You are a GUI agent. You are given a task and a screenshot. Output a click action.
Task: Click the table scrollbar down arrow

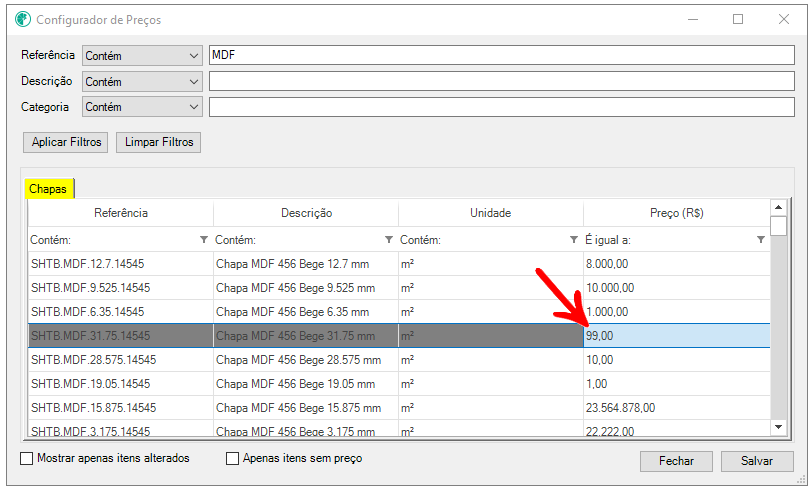[x=778, y=427]
